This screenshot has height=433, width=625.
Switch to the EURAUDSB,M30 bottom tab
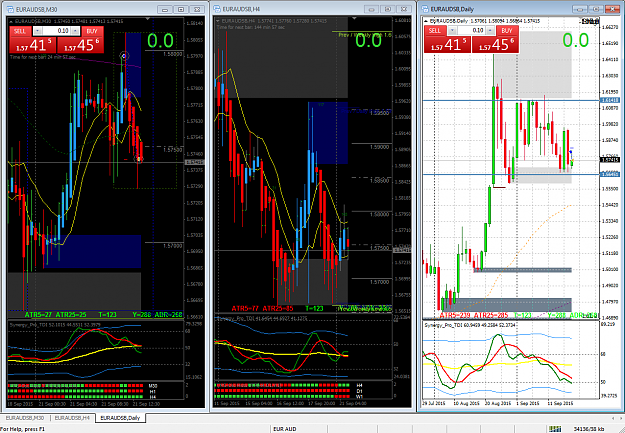25,418
